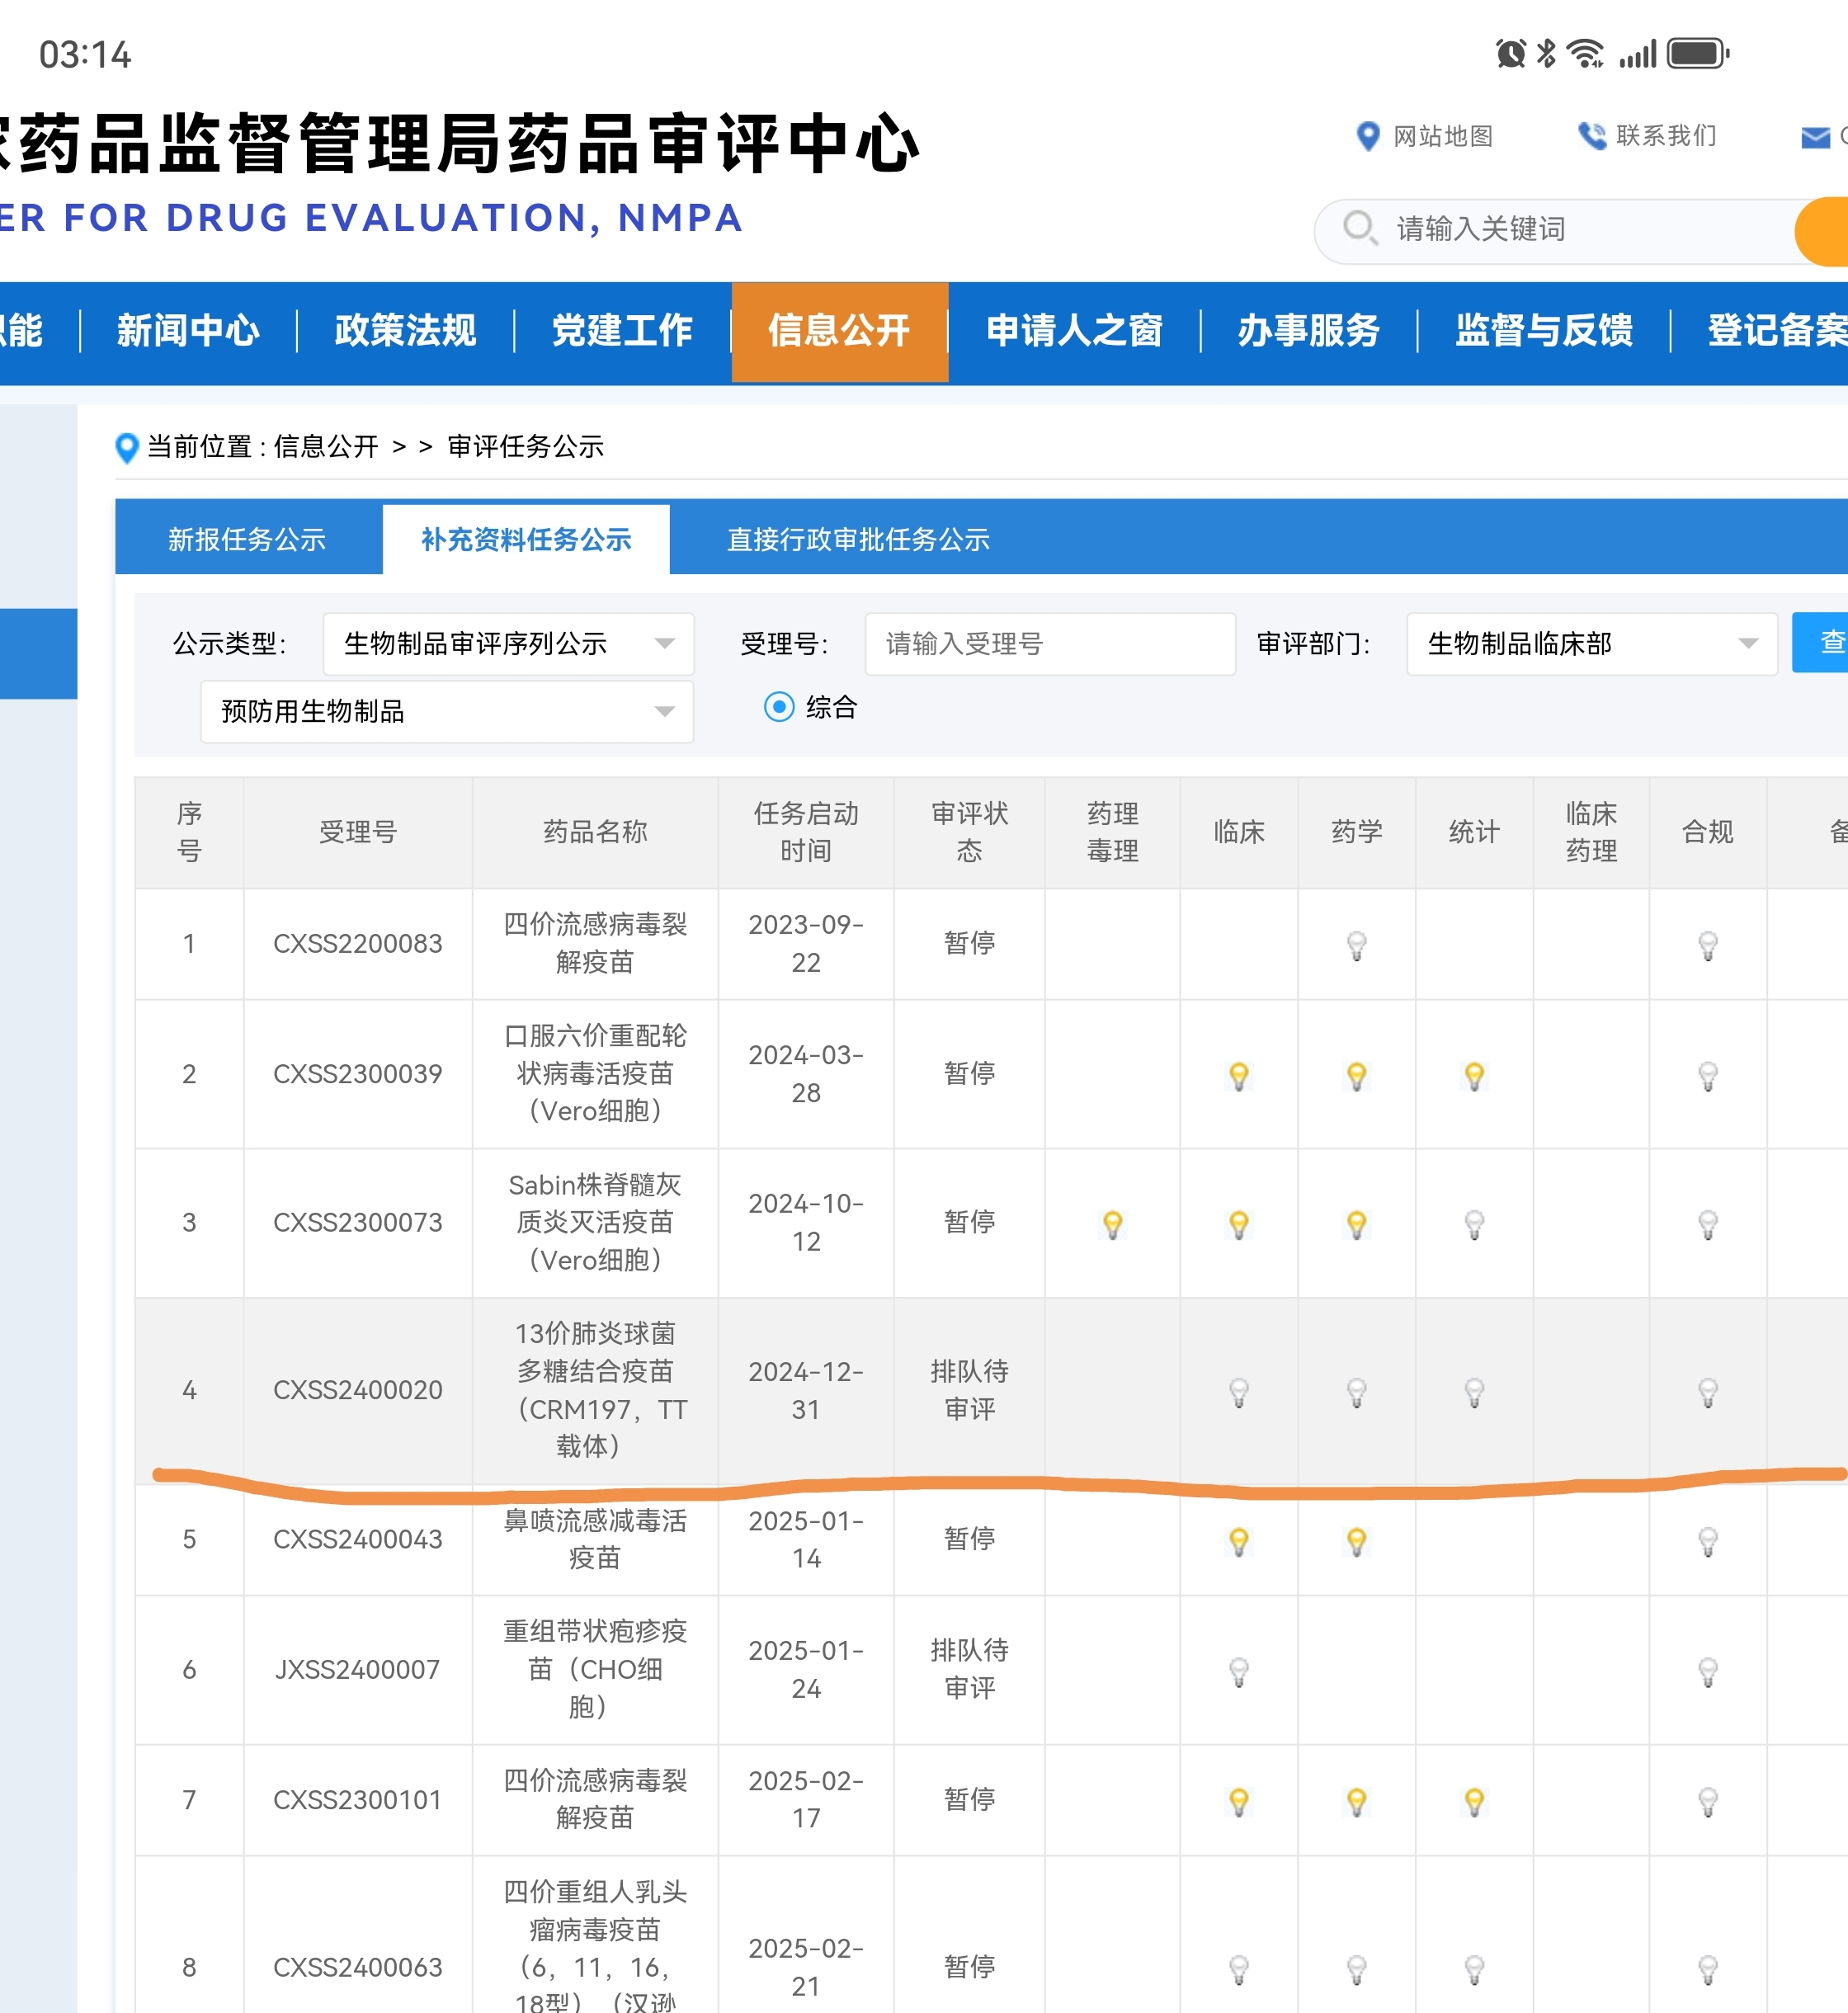The height and width of the screenshot is (2013, 1848).
Task: Open 办事服务 navigation menu
Action: pyautogui.click(x=1309, y=330)
